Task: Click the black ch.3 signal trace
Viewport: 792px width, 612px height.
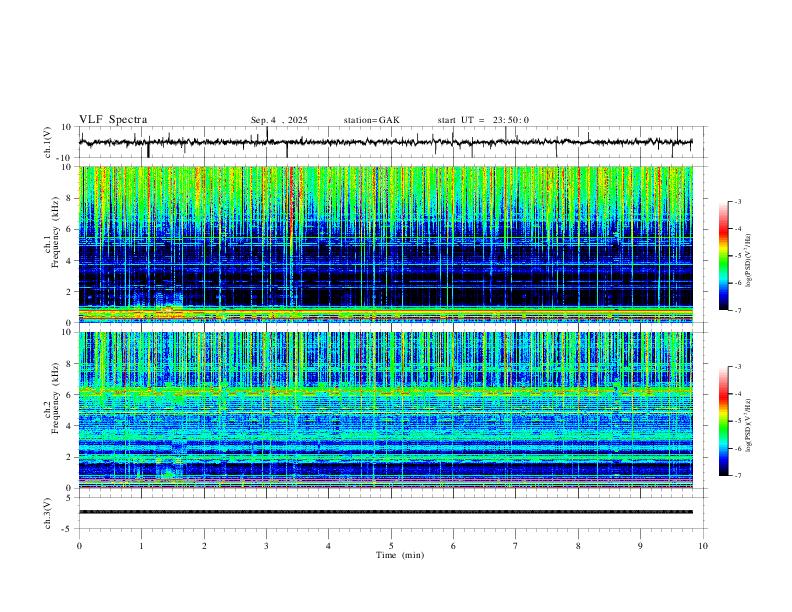Action: coord(386,512)
